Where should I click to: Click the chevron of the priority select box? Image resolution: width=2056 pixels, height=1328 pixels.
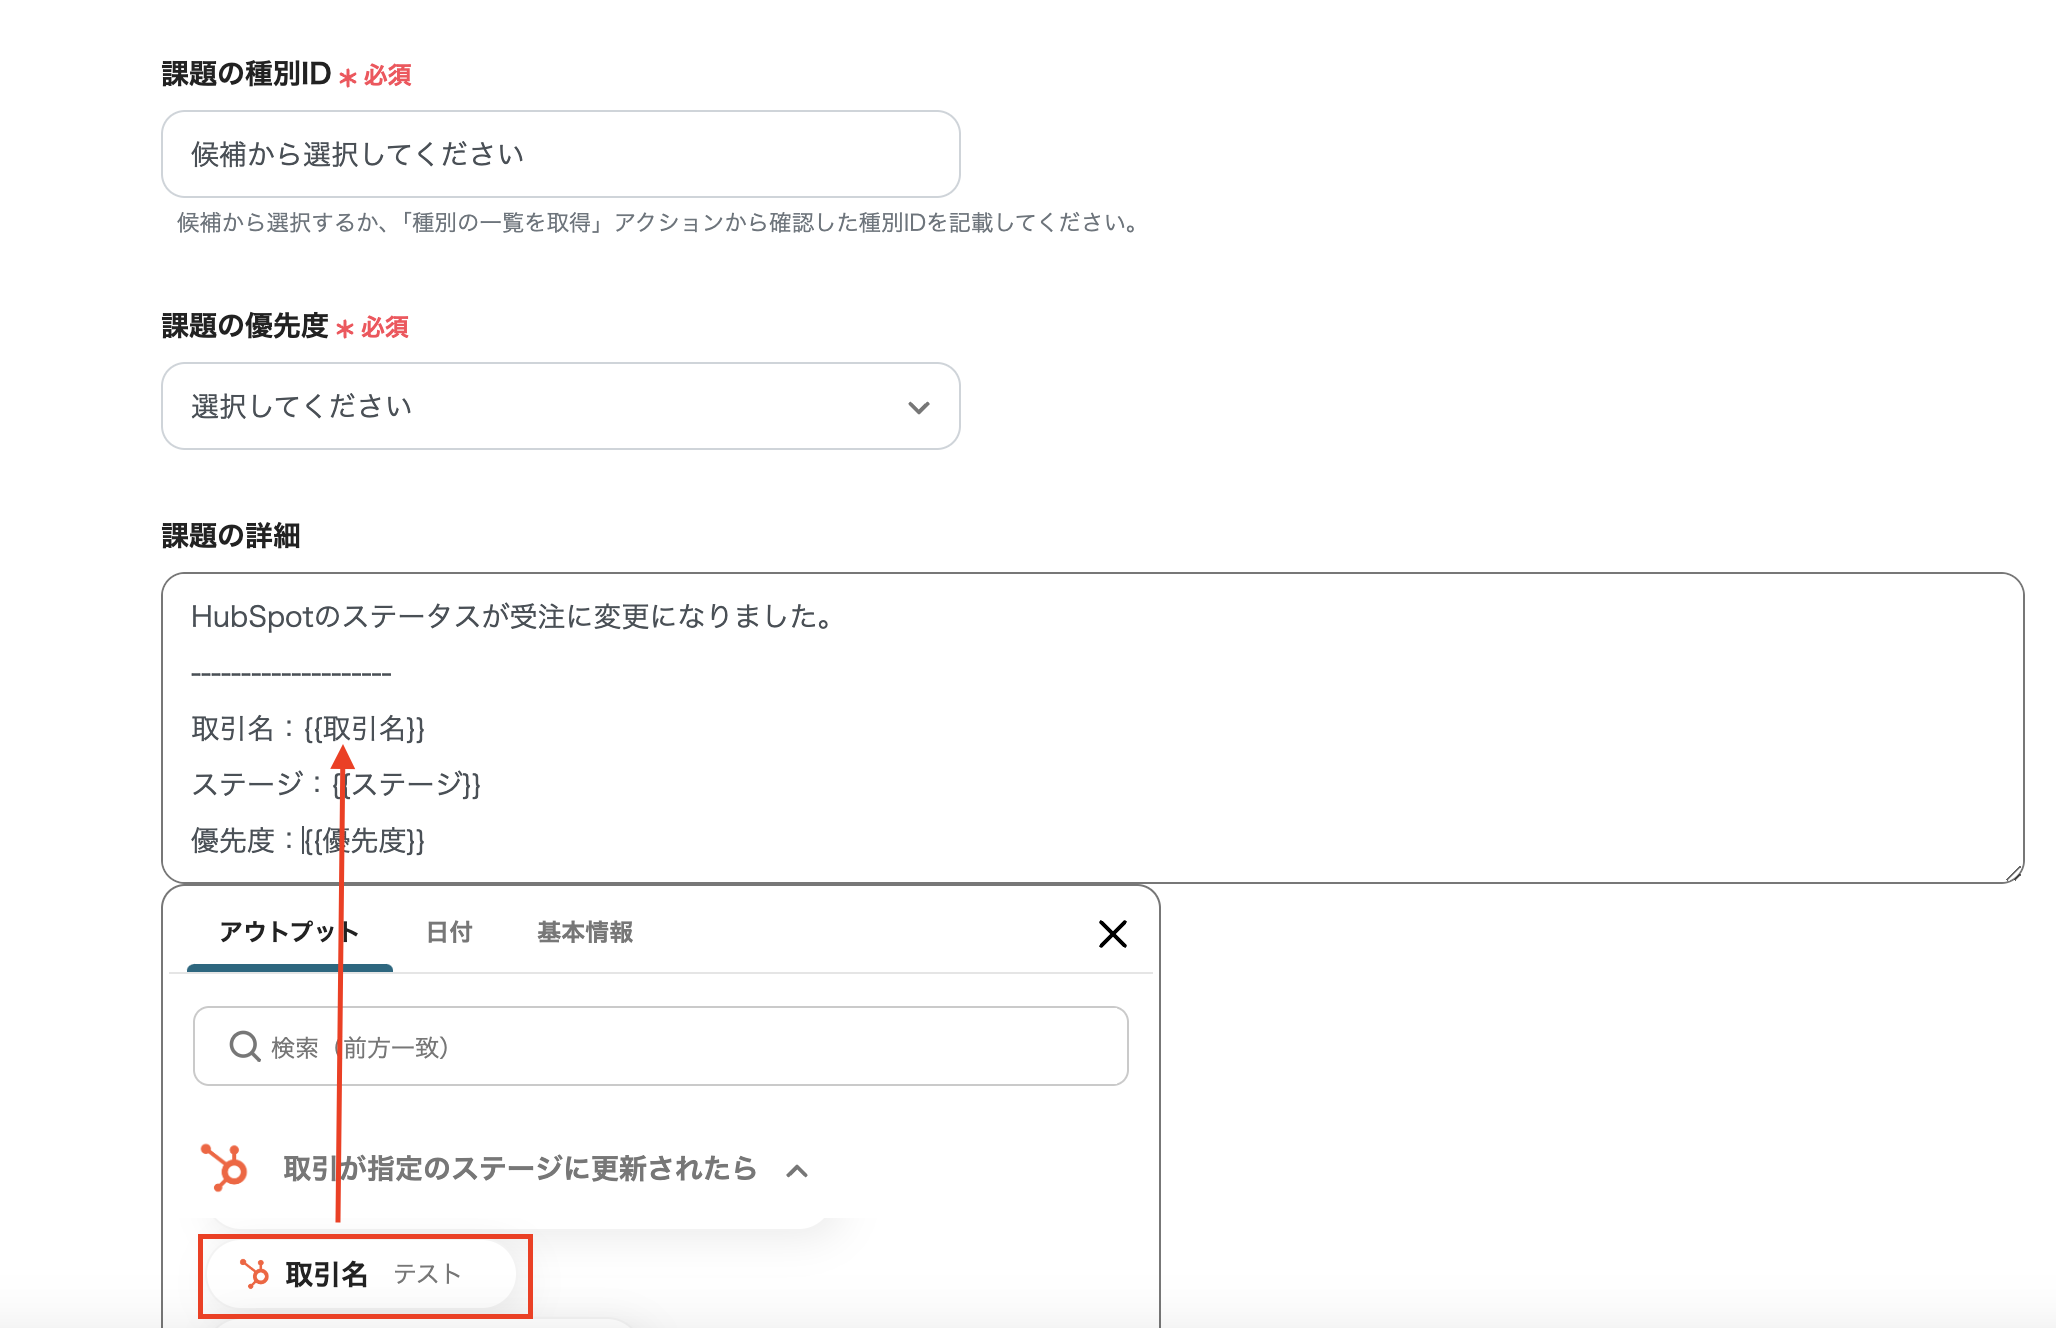pyautogui.click(x=918, y=406)
